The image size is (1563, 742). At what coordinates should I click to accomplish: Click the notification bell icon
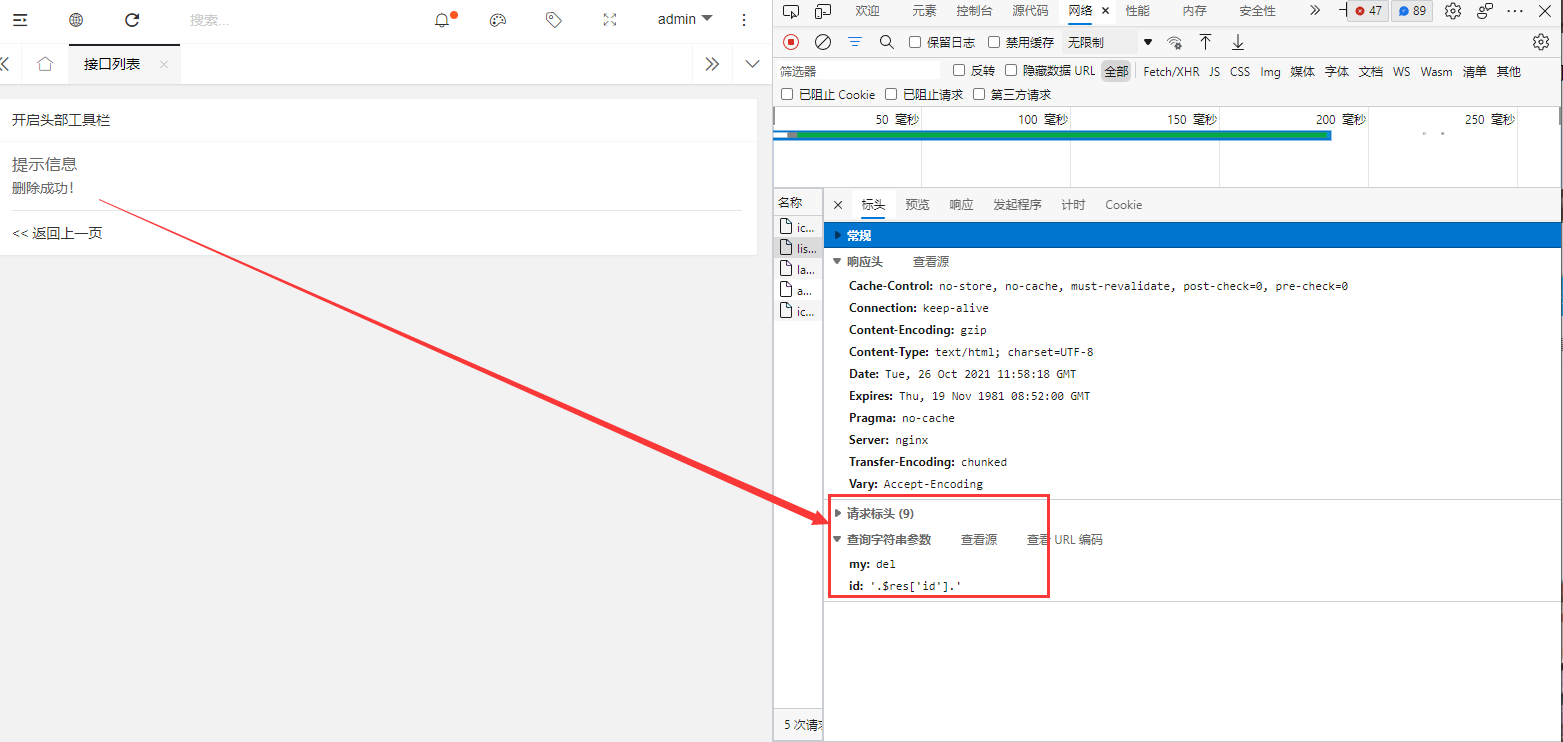pos(442,20)
